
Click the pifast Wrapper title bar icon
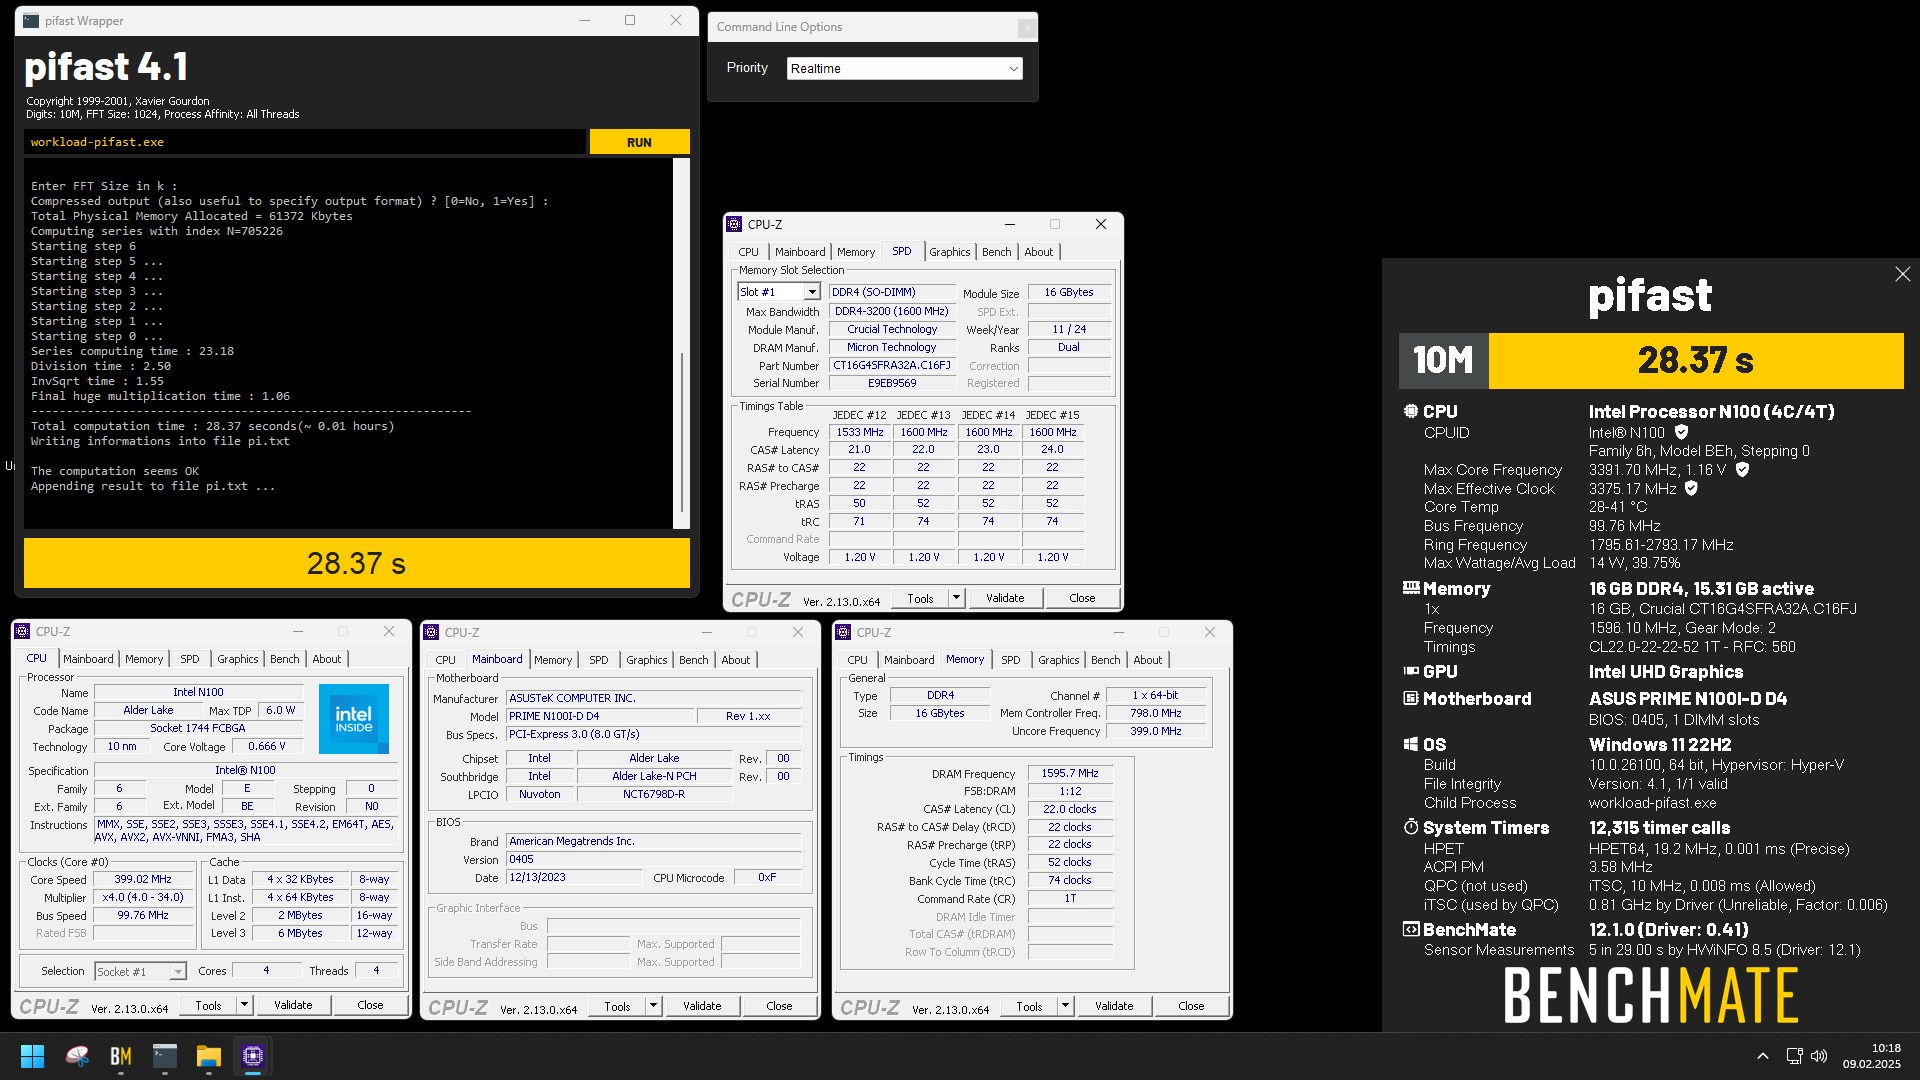click(x=31, y=20)
